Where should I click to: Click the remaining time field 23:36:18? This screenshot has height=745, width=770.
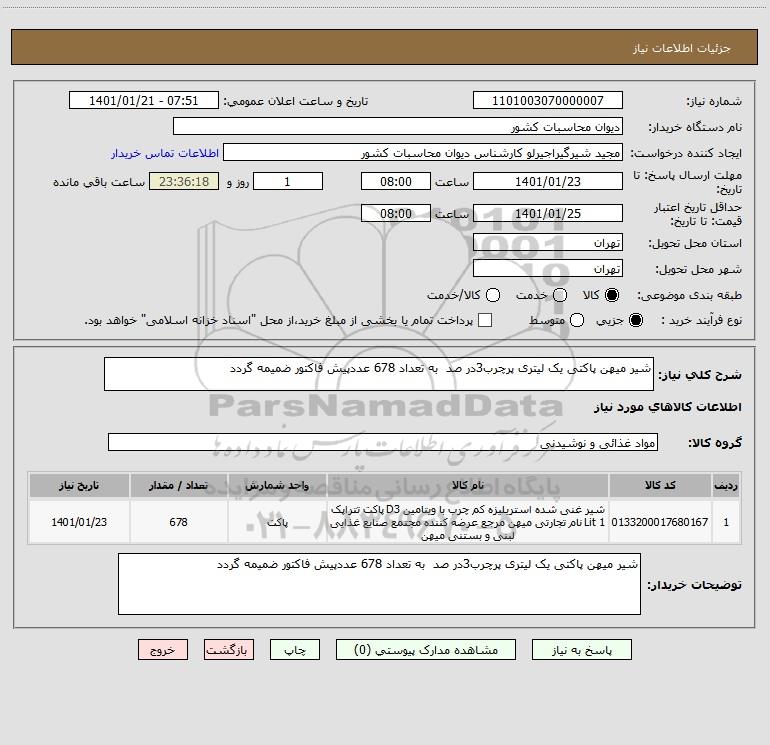point(184,181)
